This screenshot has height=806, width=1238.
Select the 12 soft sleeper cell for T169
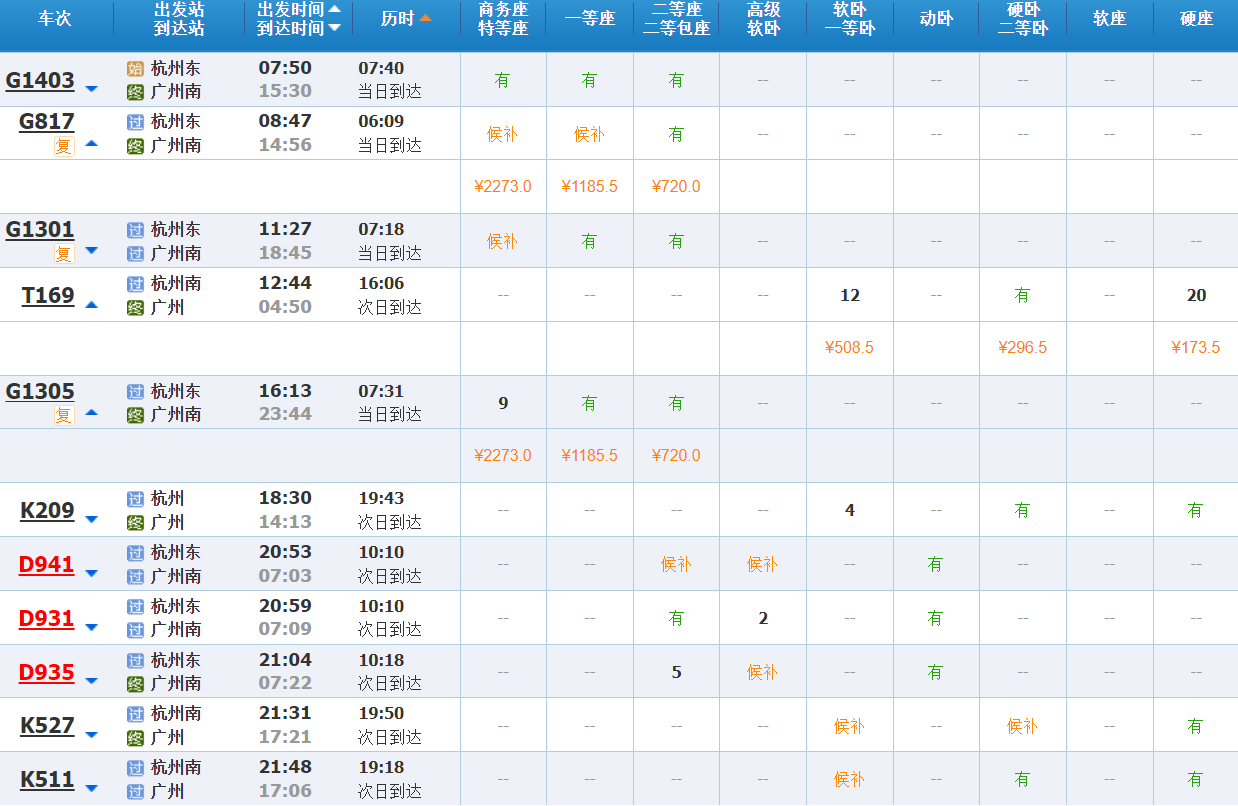(x=850, y=295)
